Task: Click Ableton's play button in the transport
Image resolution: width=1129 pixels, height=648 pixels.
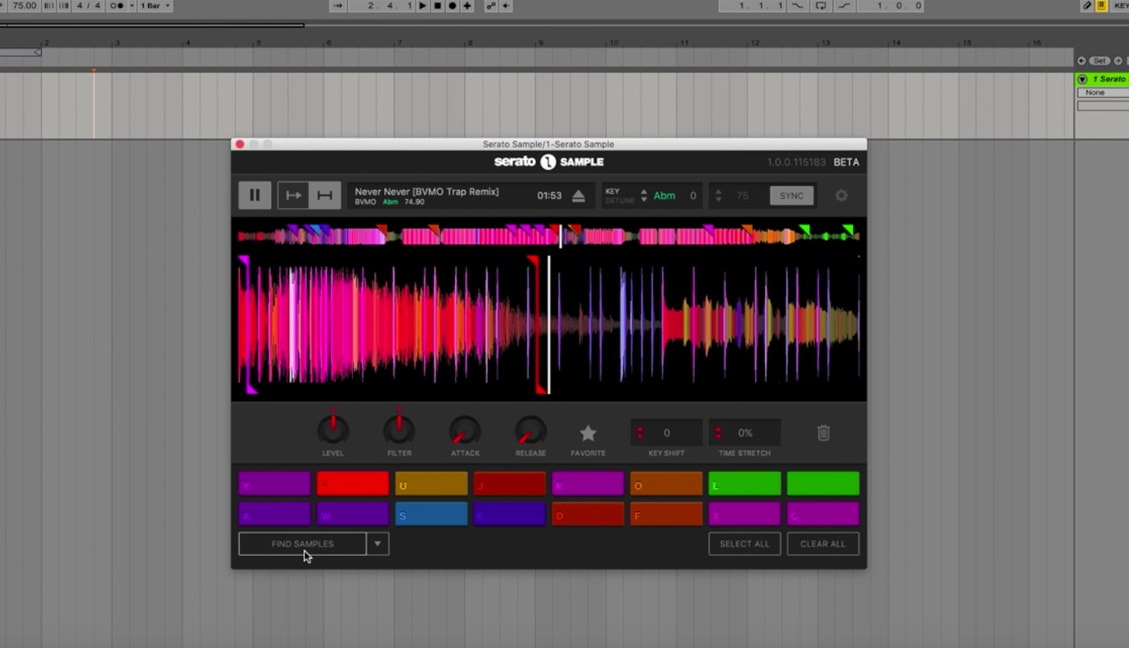Action: tap(423, 6)
